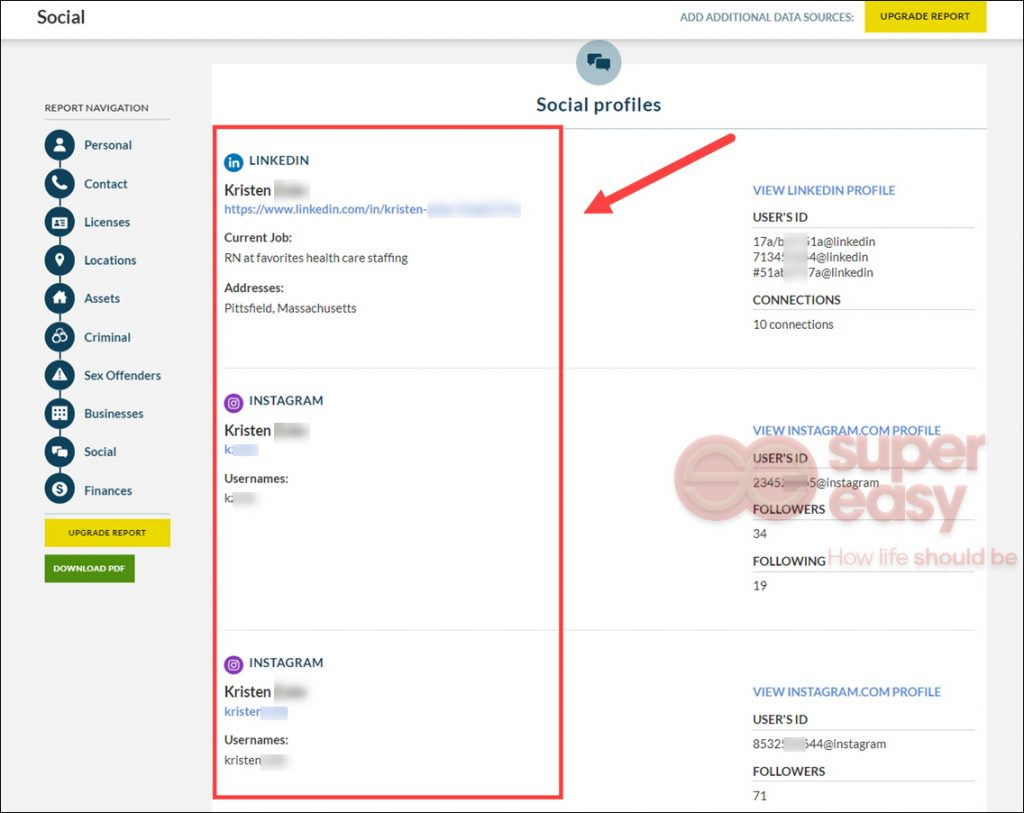
Task: Click the 'CONNECTIONS' label
Action: pos(796,300)
